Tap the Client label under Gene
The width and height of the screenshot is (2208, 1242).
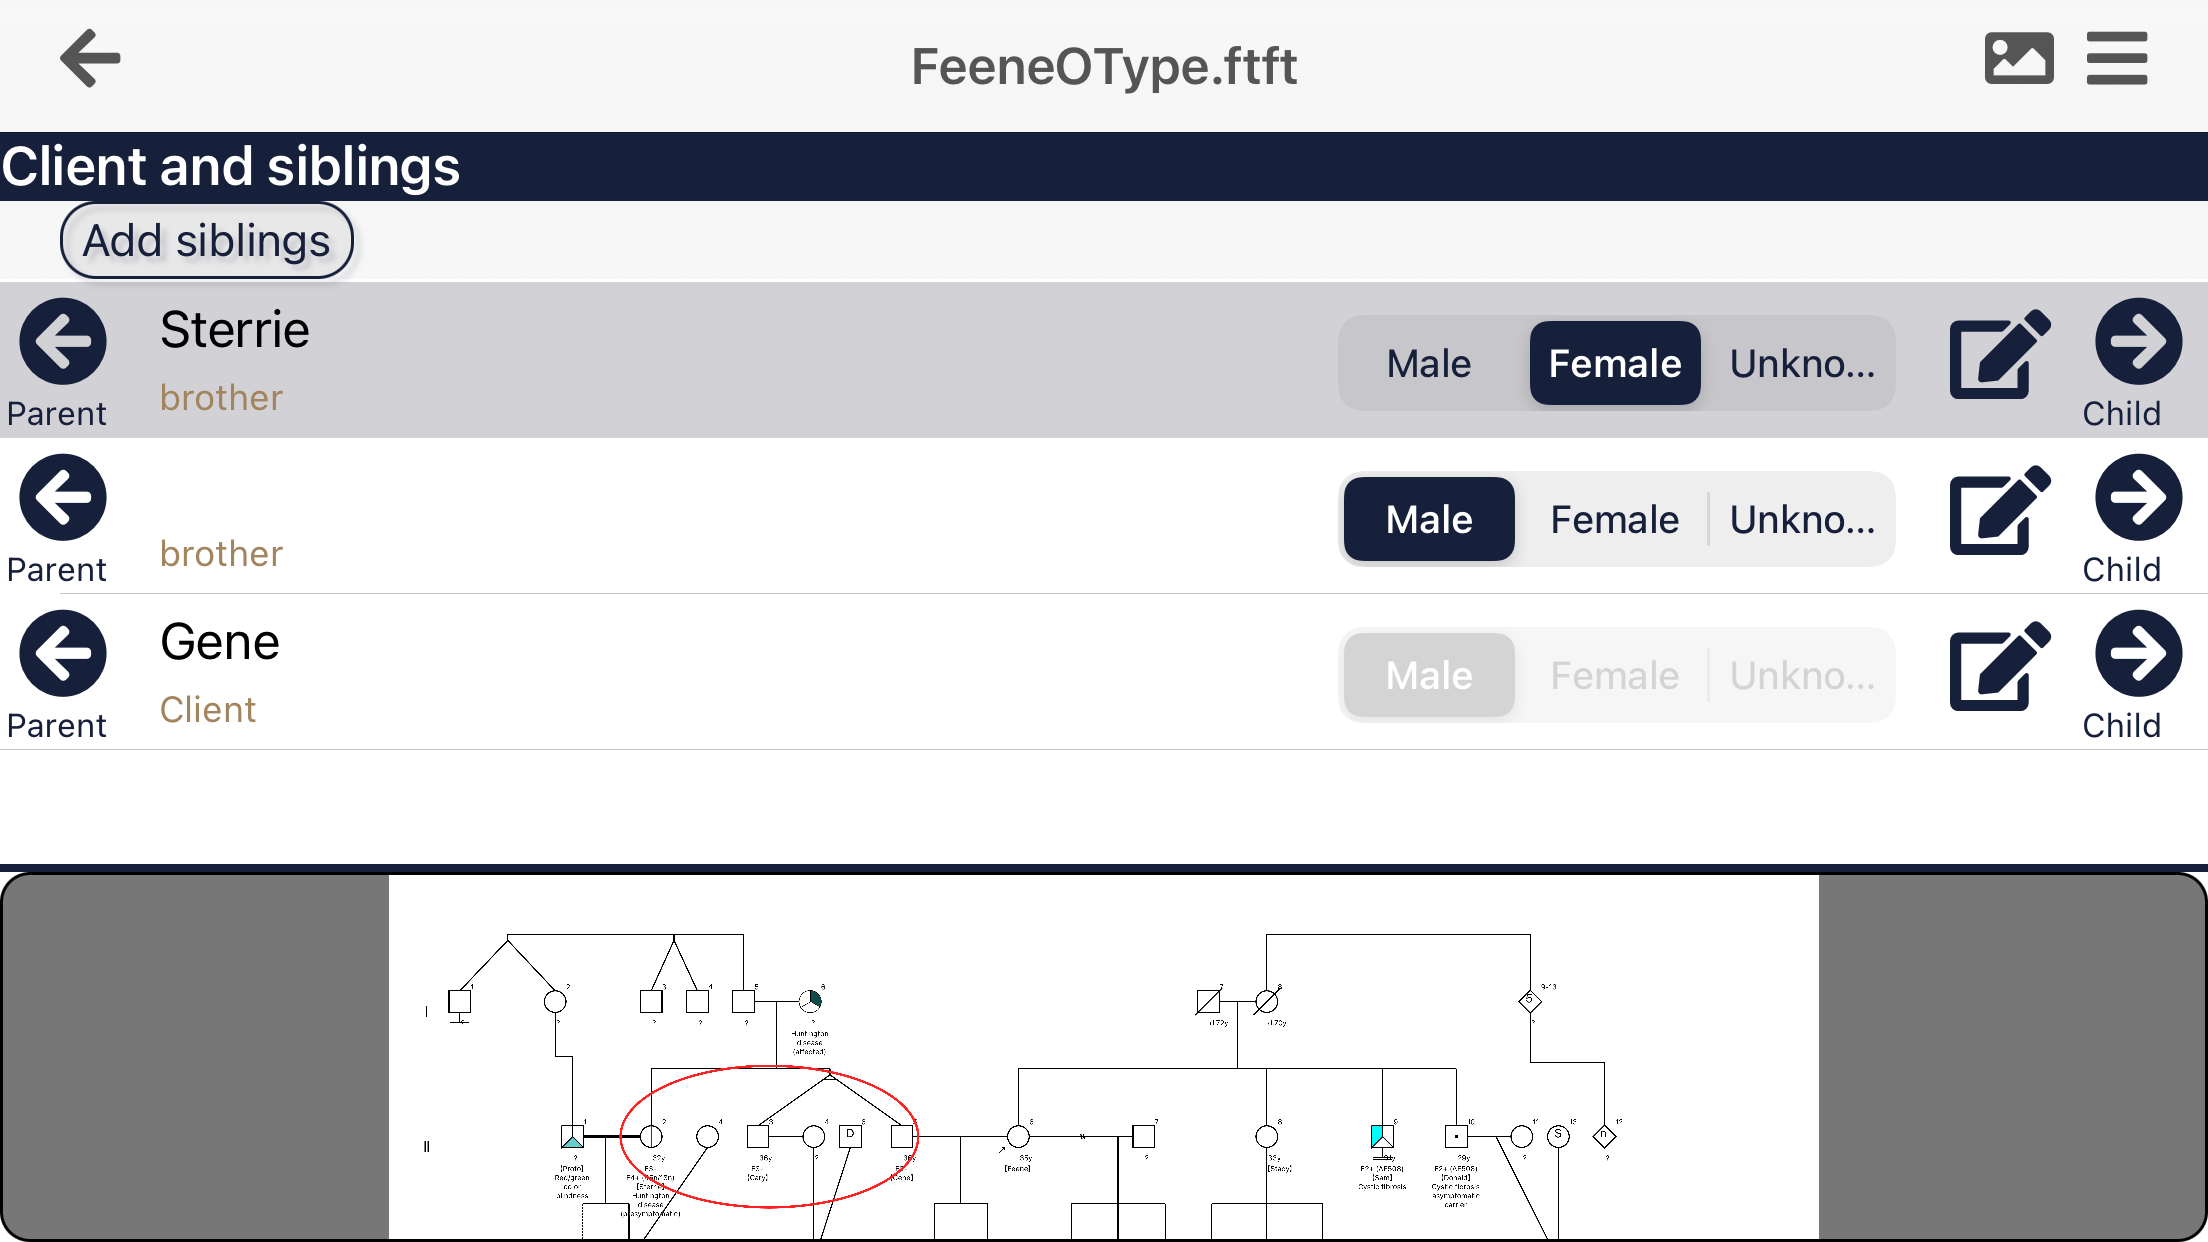(x=208, y=710)
